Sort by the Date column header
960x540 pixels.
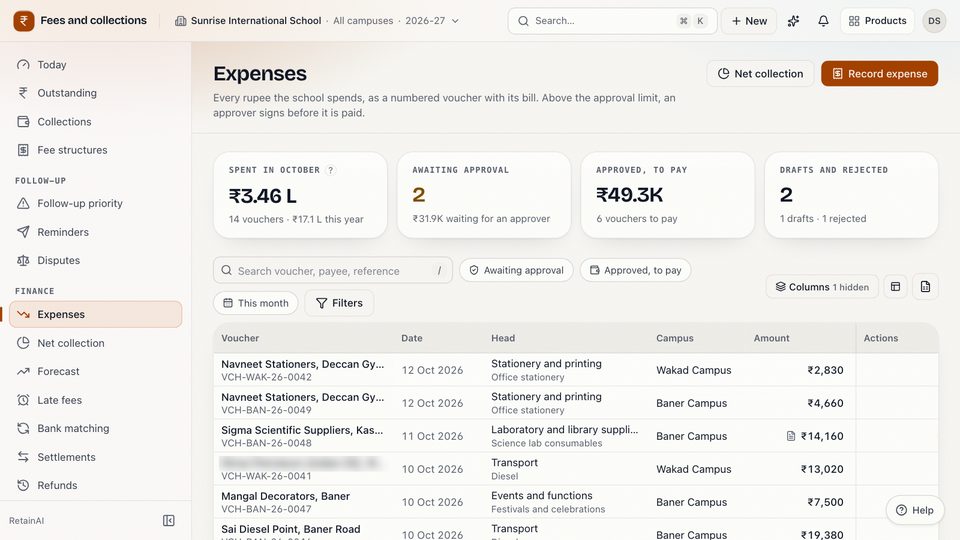point(412,338)
